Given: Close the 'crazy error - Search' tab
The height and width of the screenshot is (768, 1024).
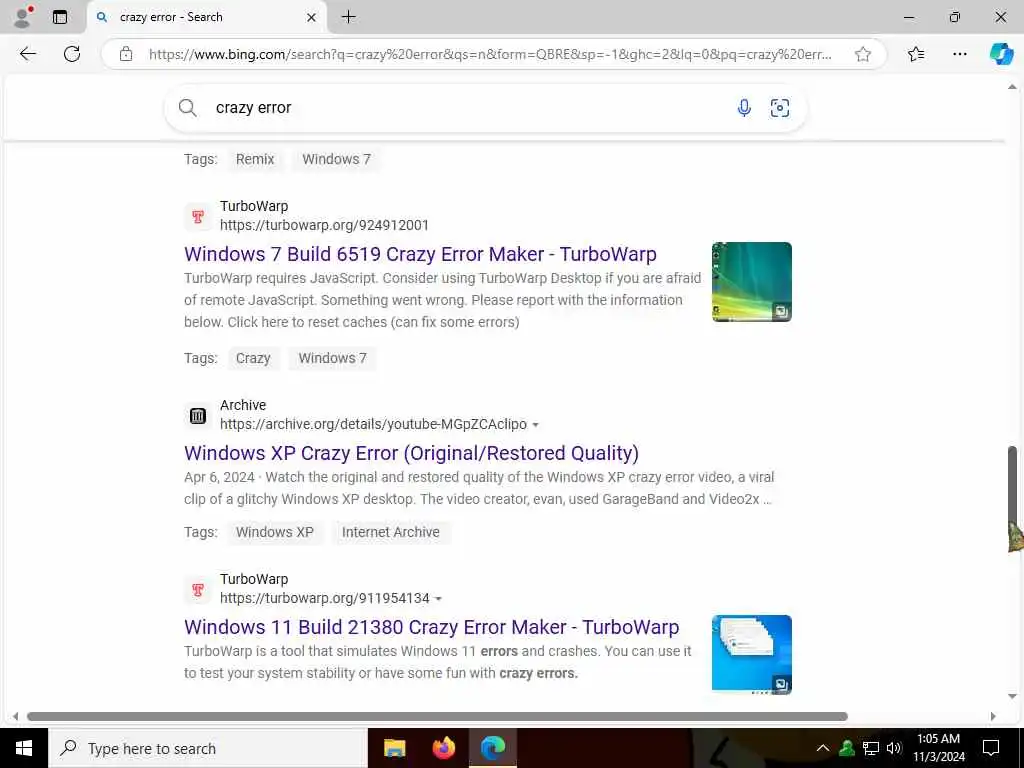Looking at the screenshot, I should (x=312, y=18).
